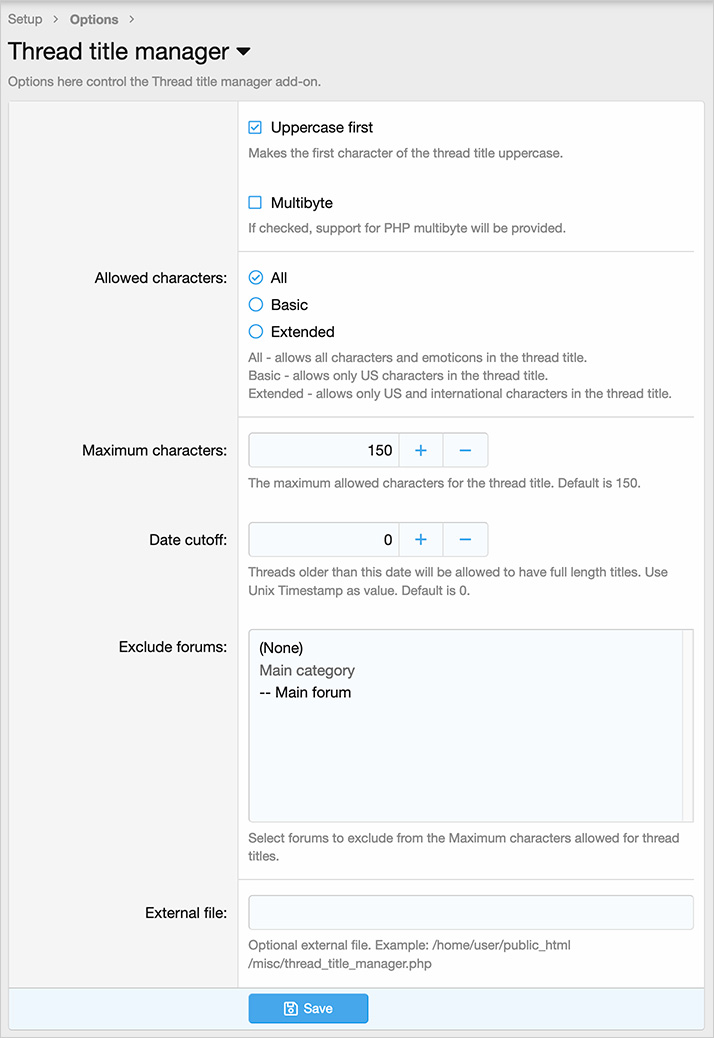Save the thread title options
The image size is (714, 1038).
click(x=308, y=1008)
